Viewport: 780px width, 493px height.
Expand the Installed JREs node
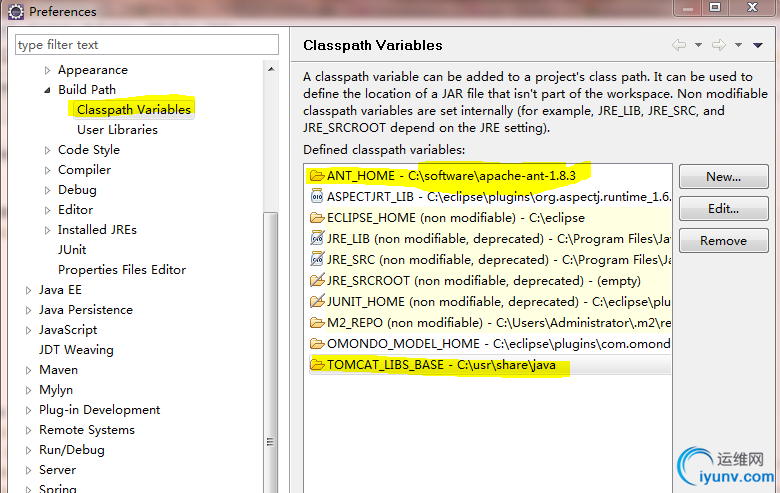[x=47, y=230]
